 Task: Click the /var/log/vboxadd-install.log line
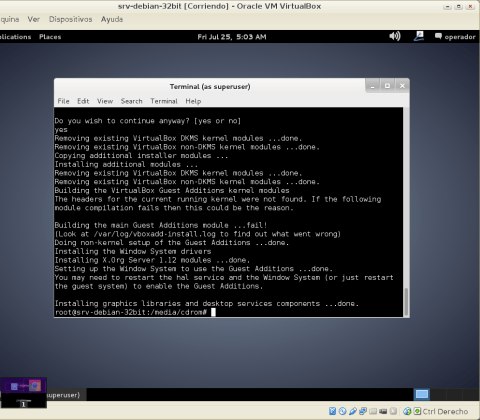point(198,234)
